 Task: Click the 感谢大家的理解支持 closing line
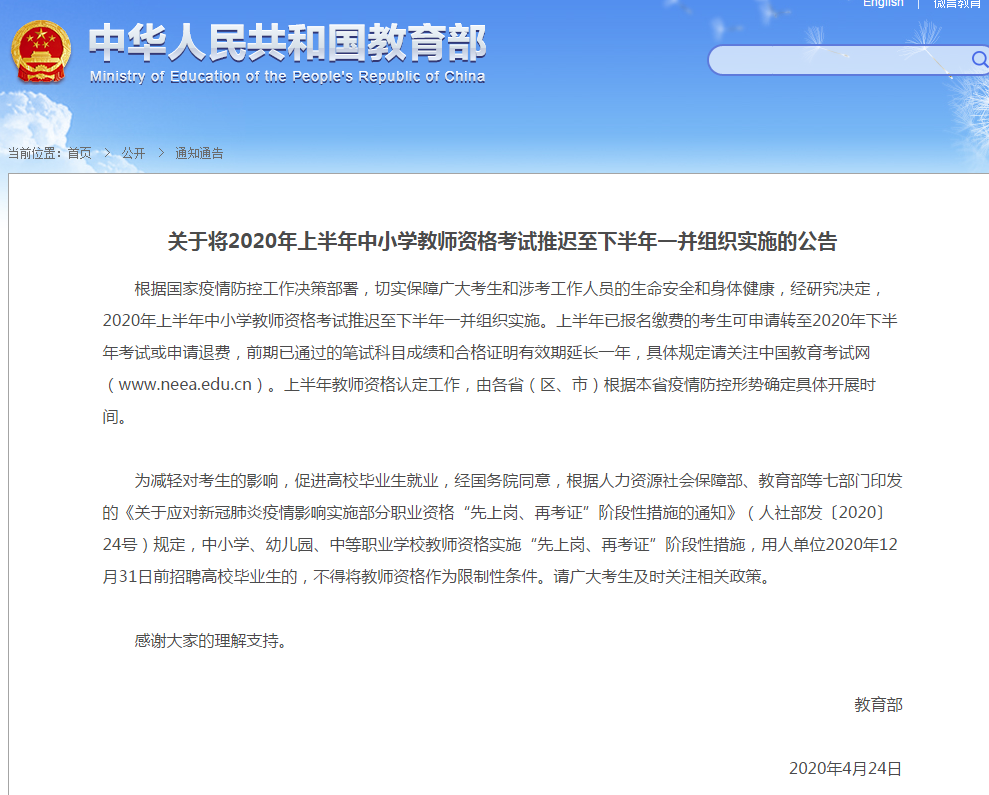[x=211, y=641]
